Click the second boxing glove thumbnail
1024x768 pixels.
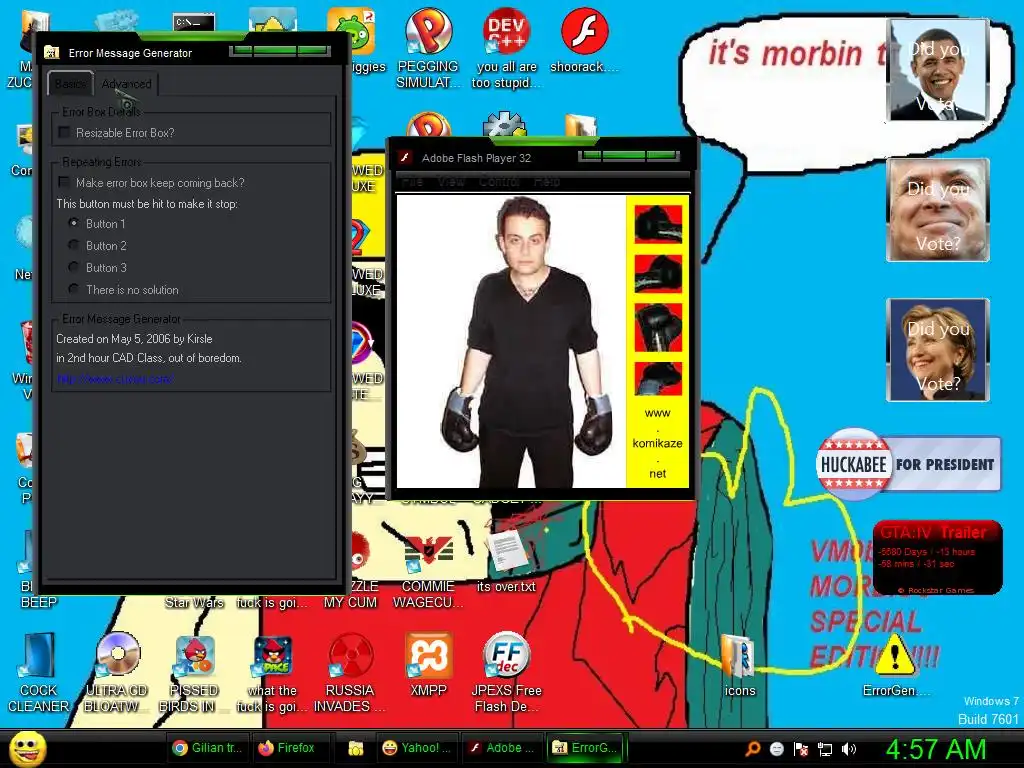tap(658, 273)
